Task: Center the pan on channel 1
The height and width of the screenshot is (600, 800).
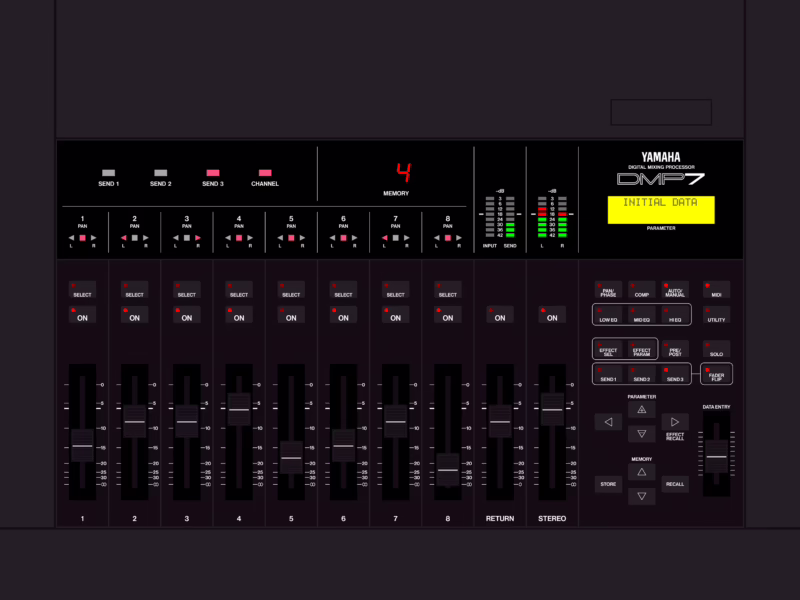Action: coord(82,238)
